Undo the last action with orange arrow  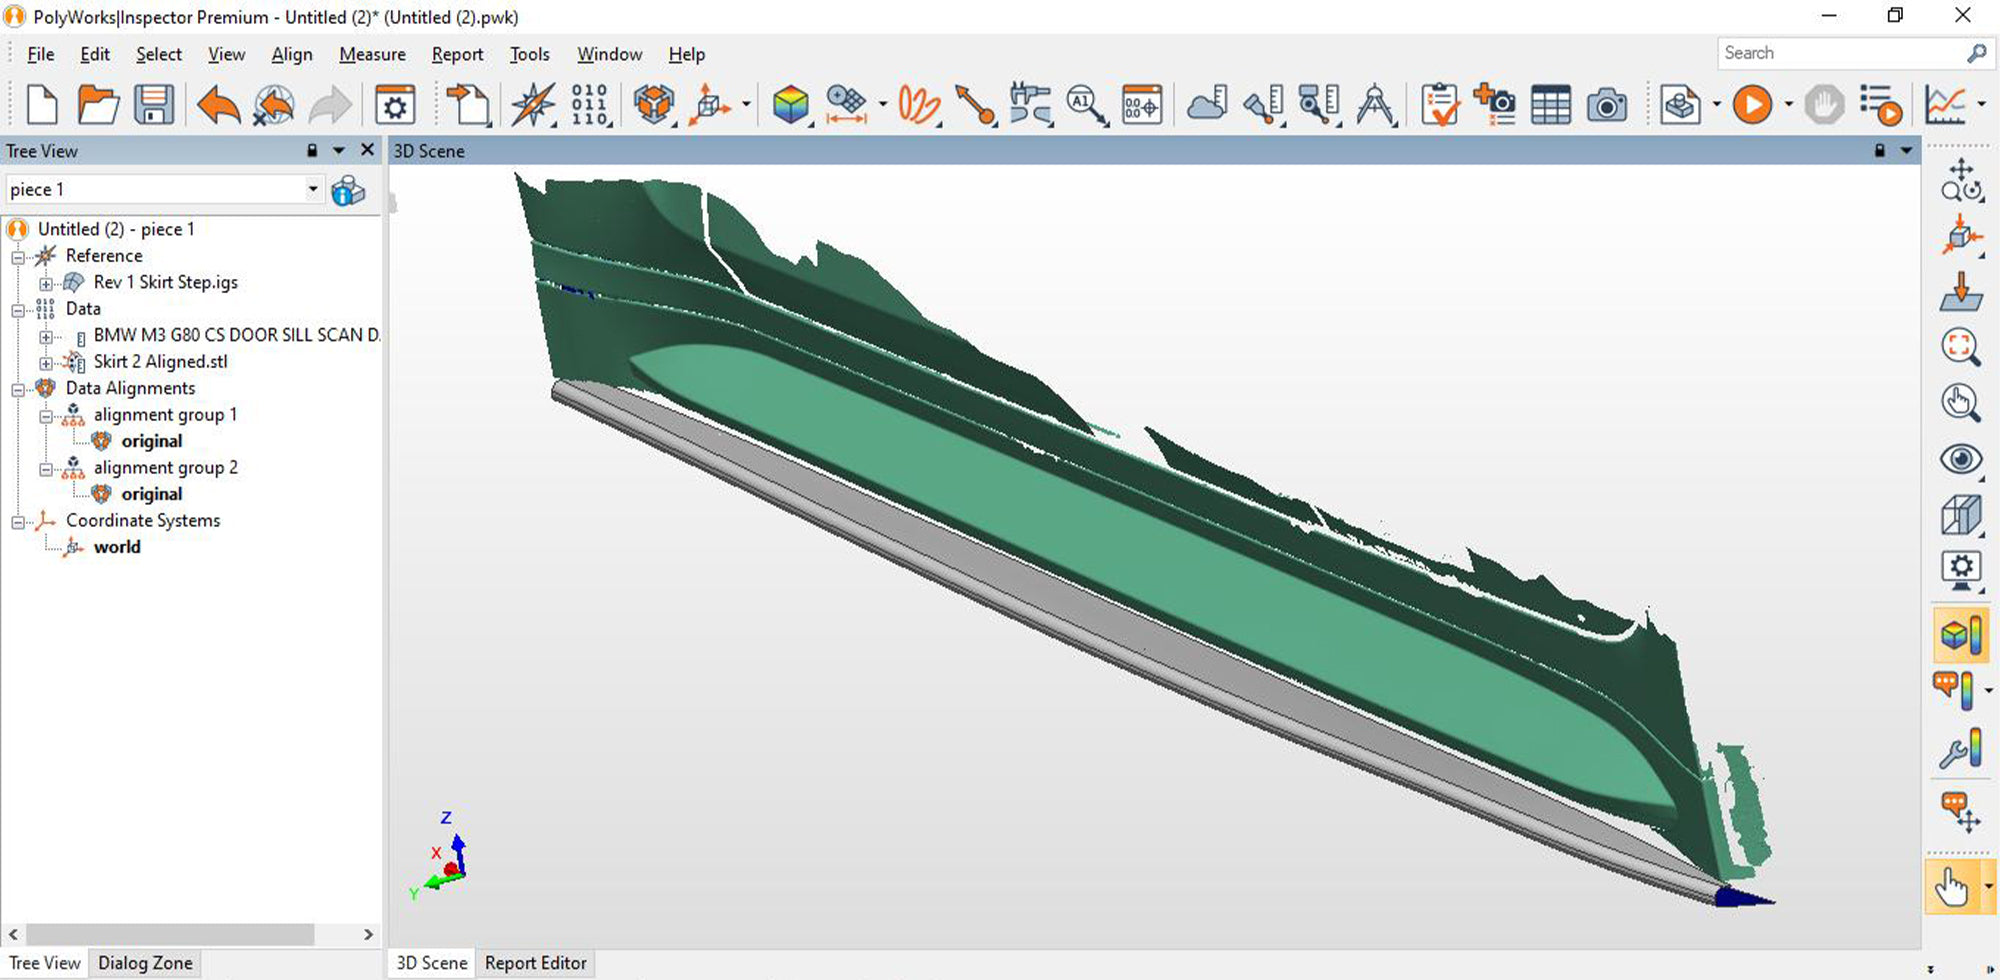(x=219, y=105)
